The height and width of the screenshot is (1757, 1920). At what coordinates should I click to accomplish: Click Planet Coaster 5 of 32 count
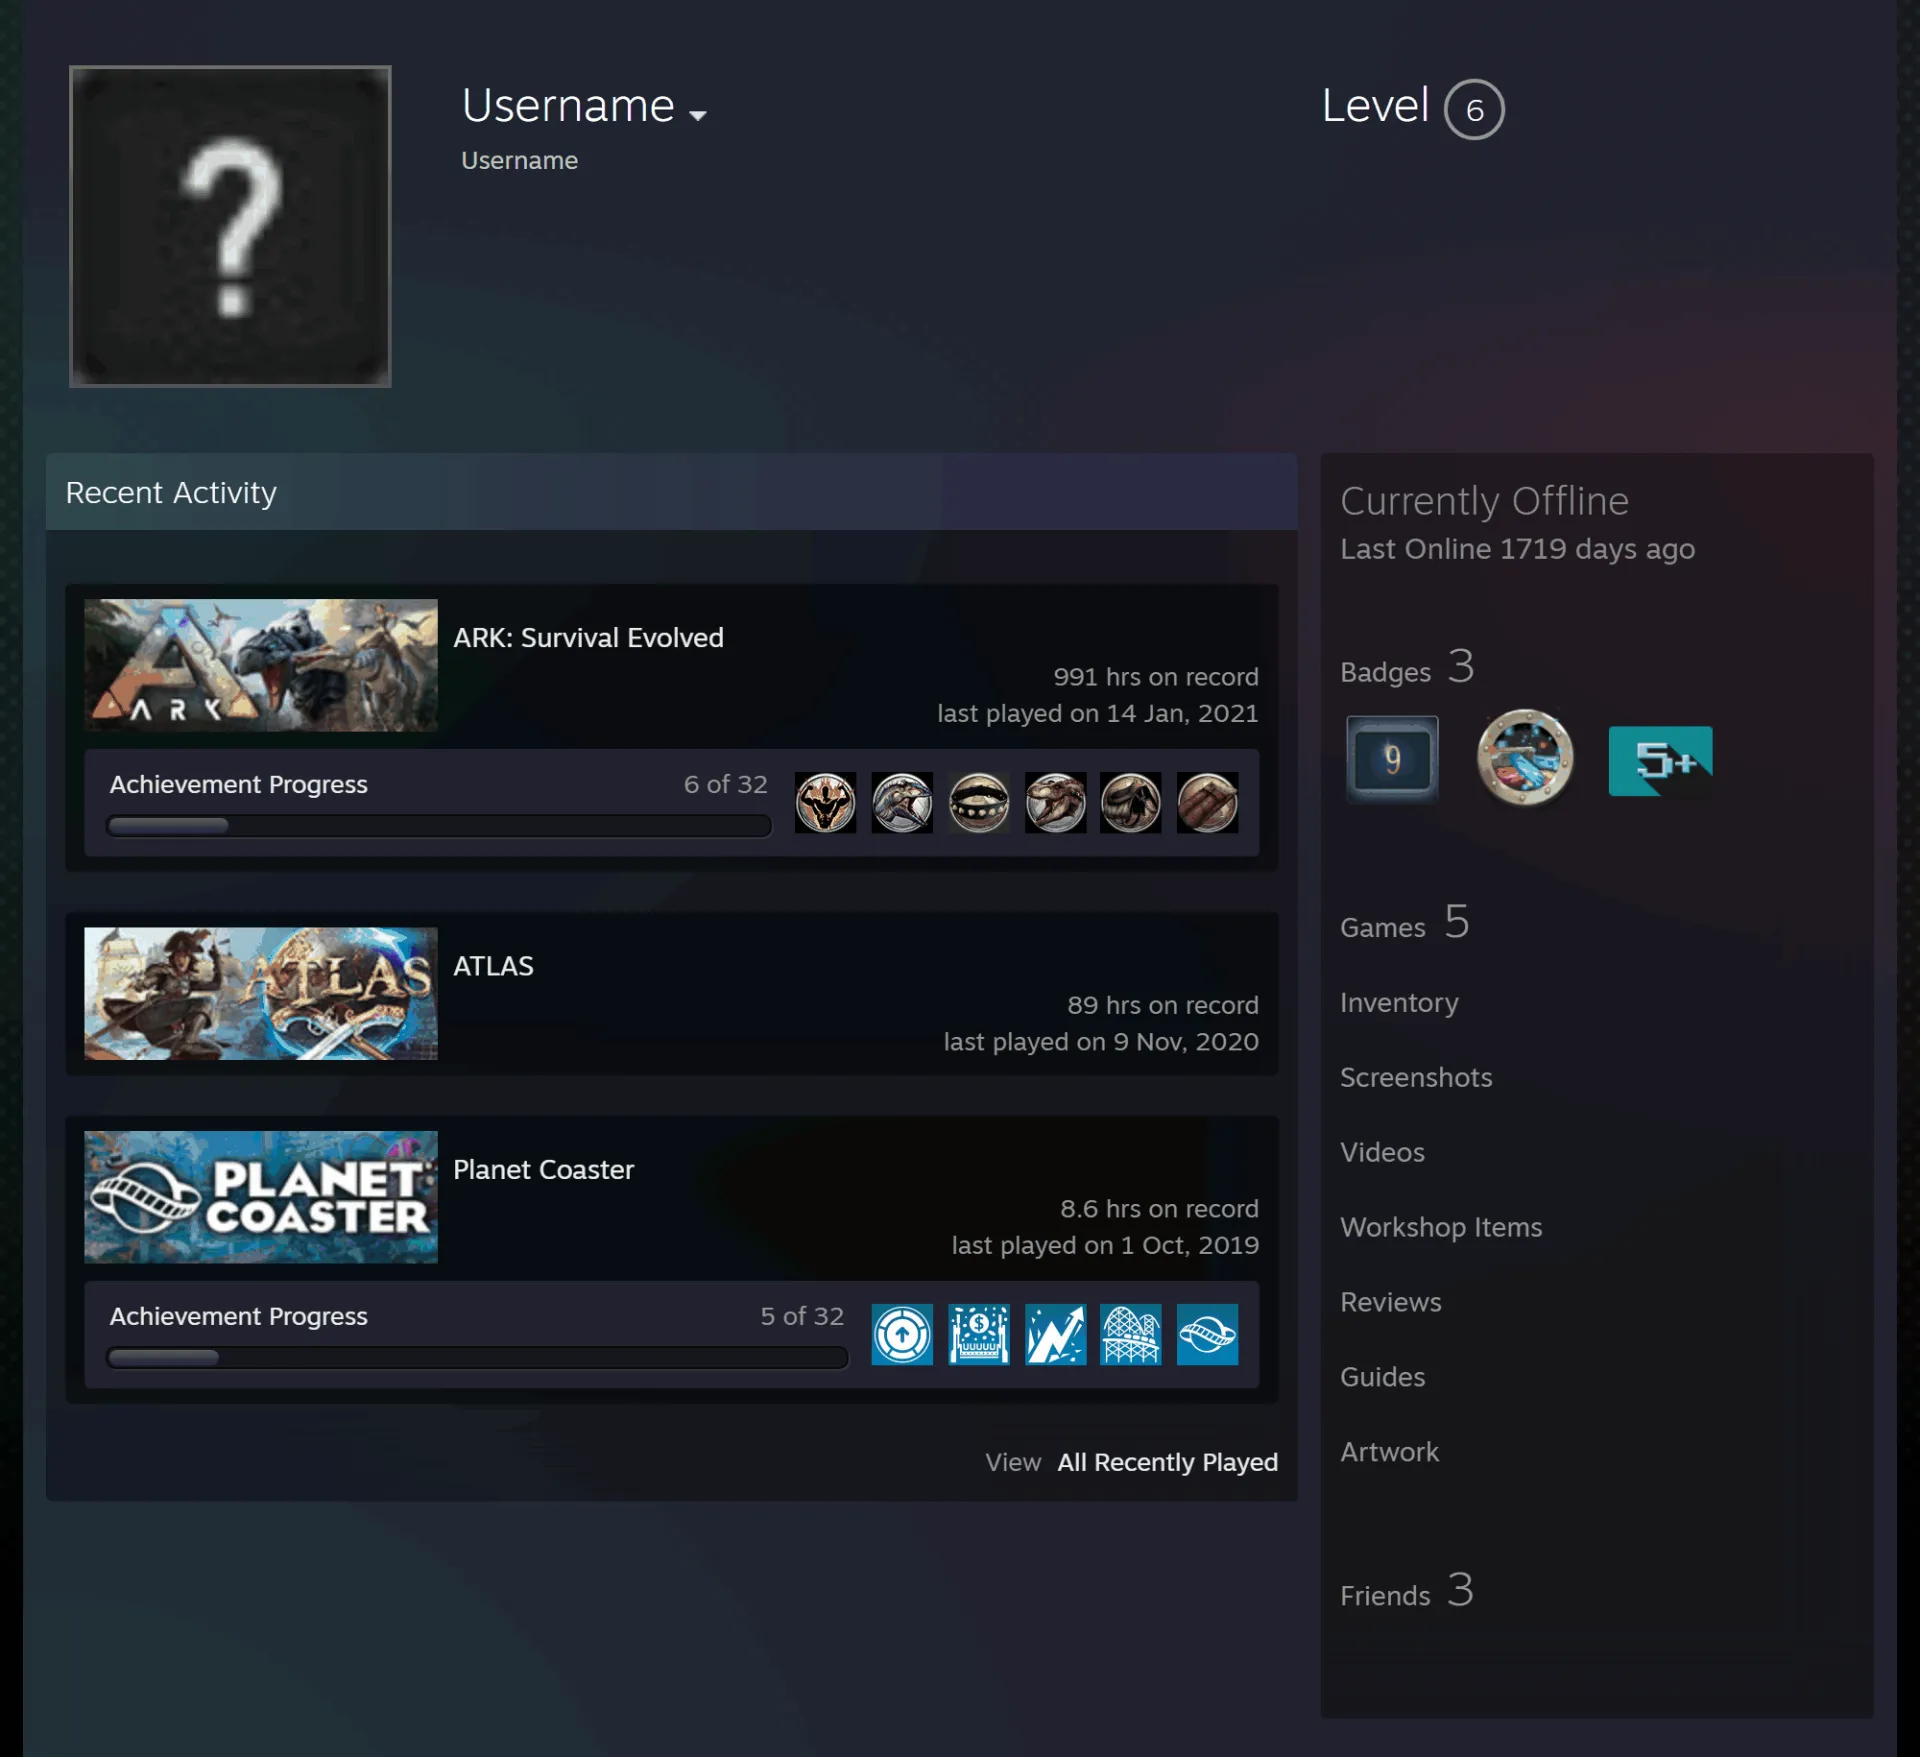click(x=802, y=1316)
